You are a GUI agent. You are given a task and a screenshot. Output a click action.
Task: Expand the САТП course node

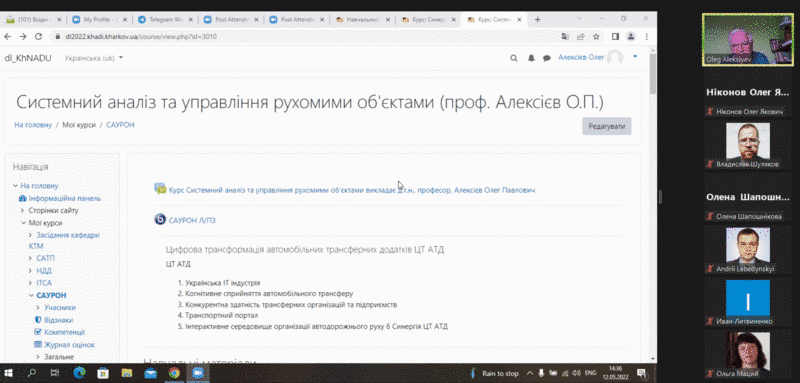[31, 259]
